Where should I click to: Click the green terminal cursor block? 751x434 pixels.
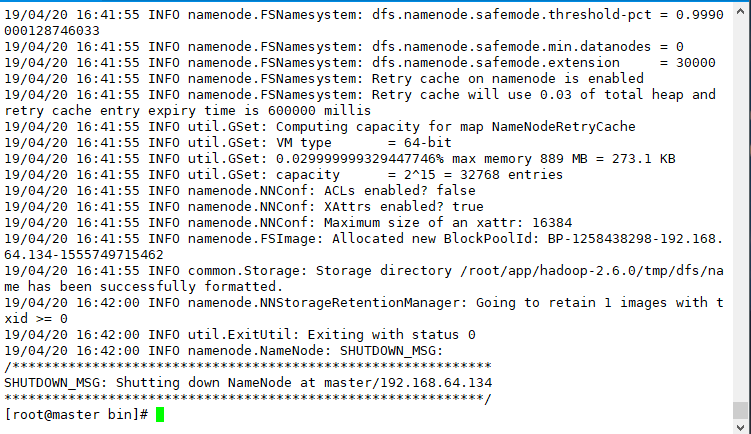tap(160, 414)
